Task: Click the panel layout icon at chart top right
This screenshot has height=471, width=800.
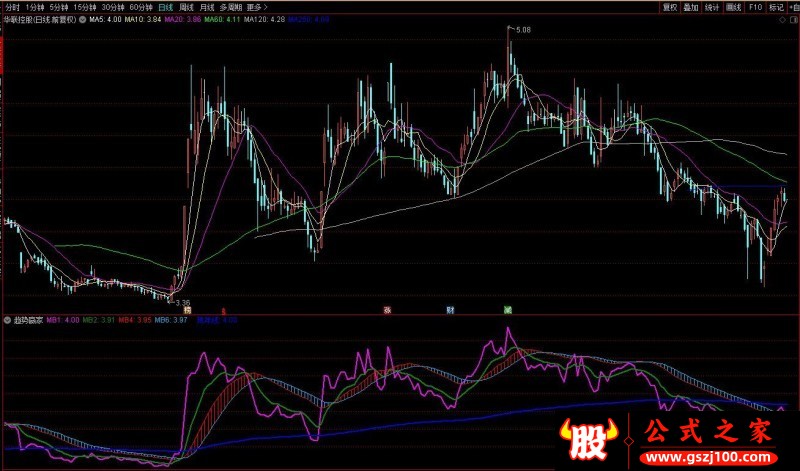Action: (x=793, y=19)
